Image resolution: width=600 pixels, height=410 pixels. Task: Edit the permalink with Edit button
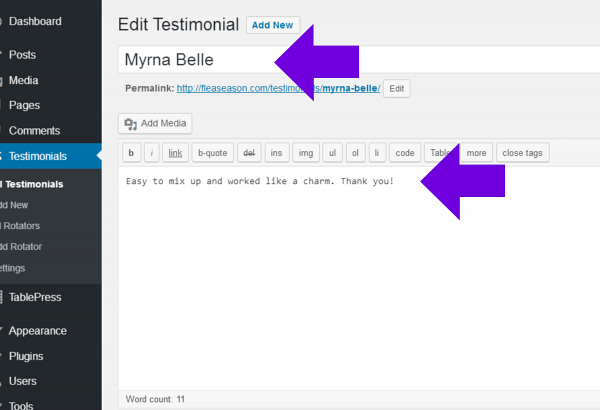click(x=397, y=88)
